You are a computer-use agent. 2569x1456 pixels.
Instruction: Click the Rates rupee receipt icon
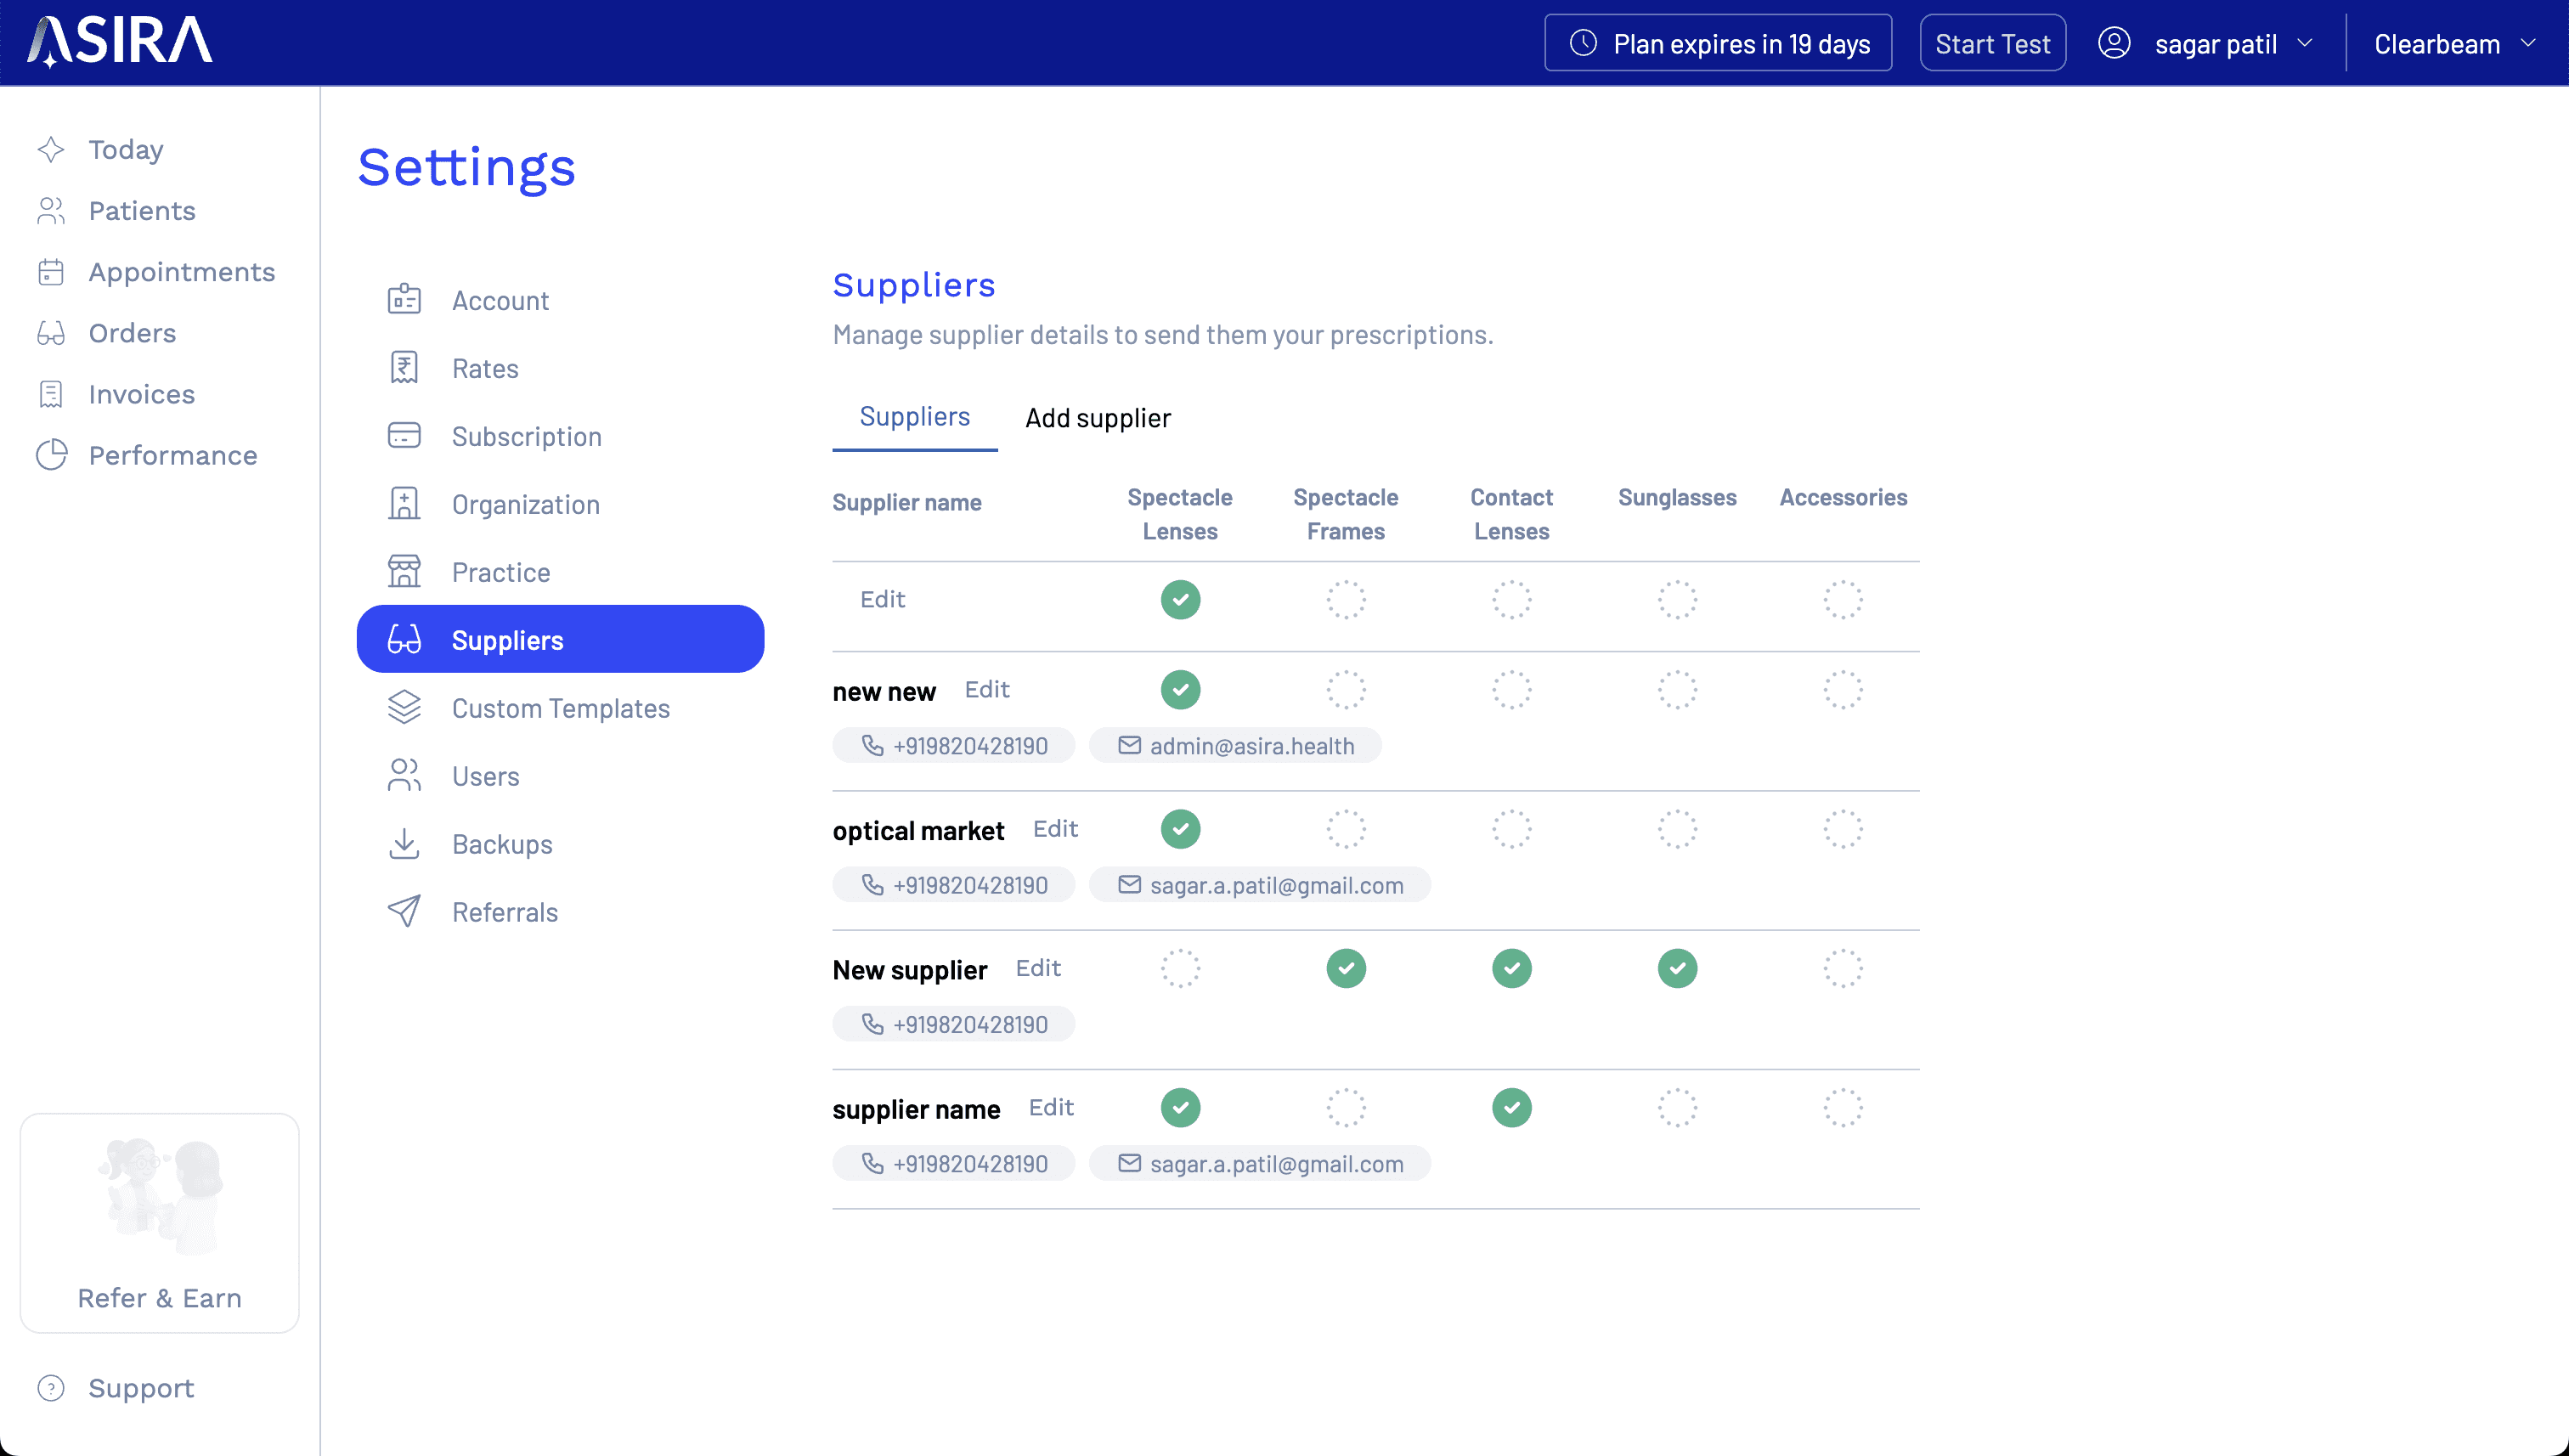point(404,368)
